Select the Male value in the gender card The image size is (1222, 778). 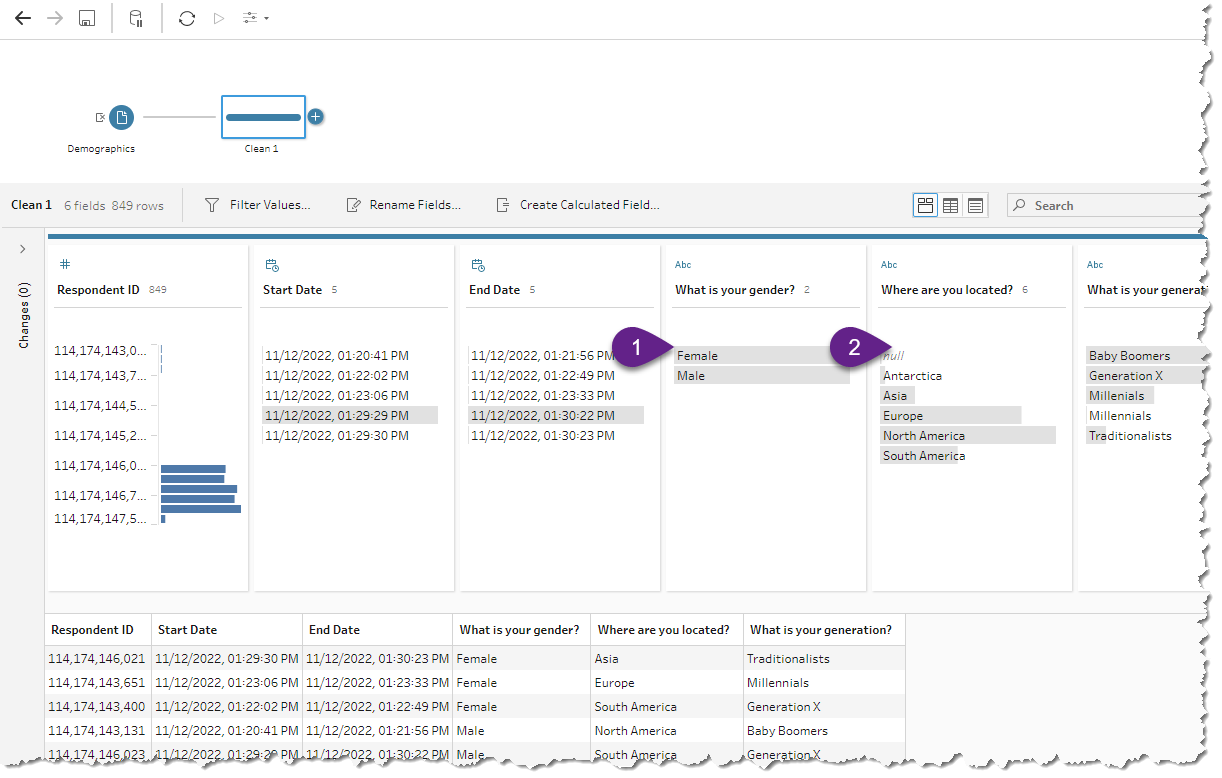pos(762,375)
